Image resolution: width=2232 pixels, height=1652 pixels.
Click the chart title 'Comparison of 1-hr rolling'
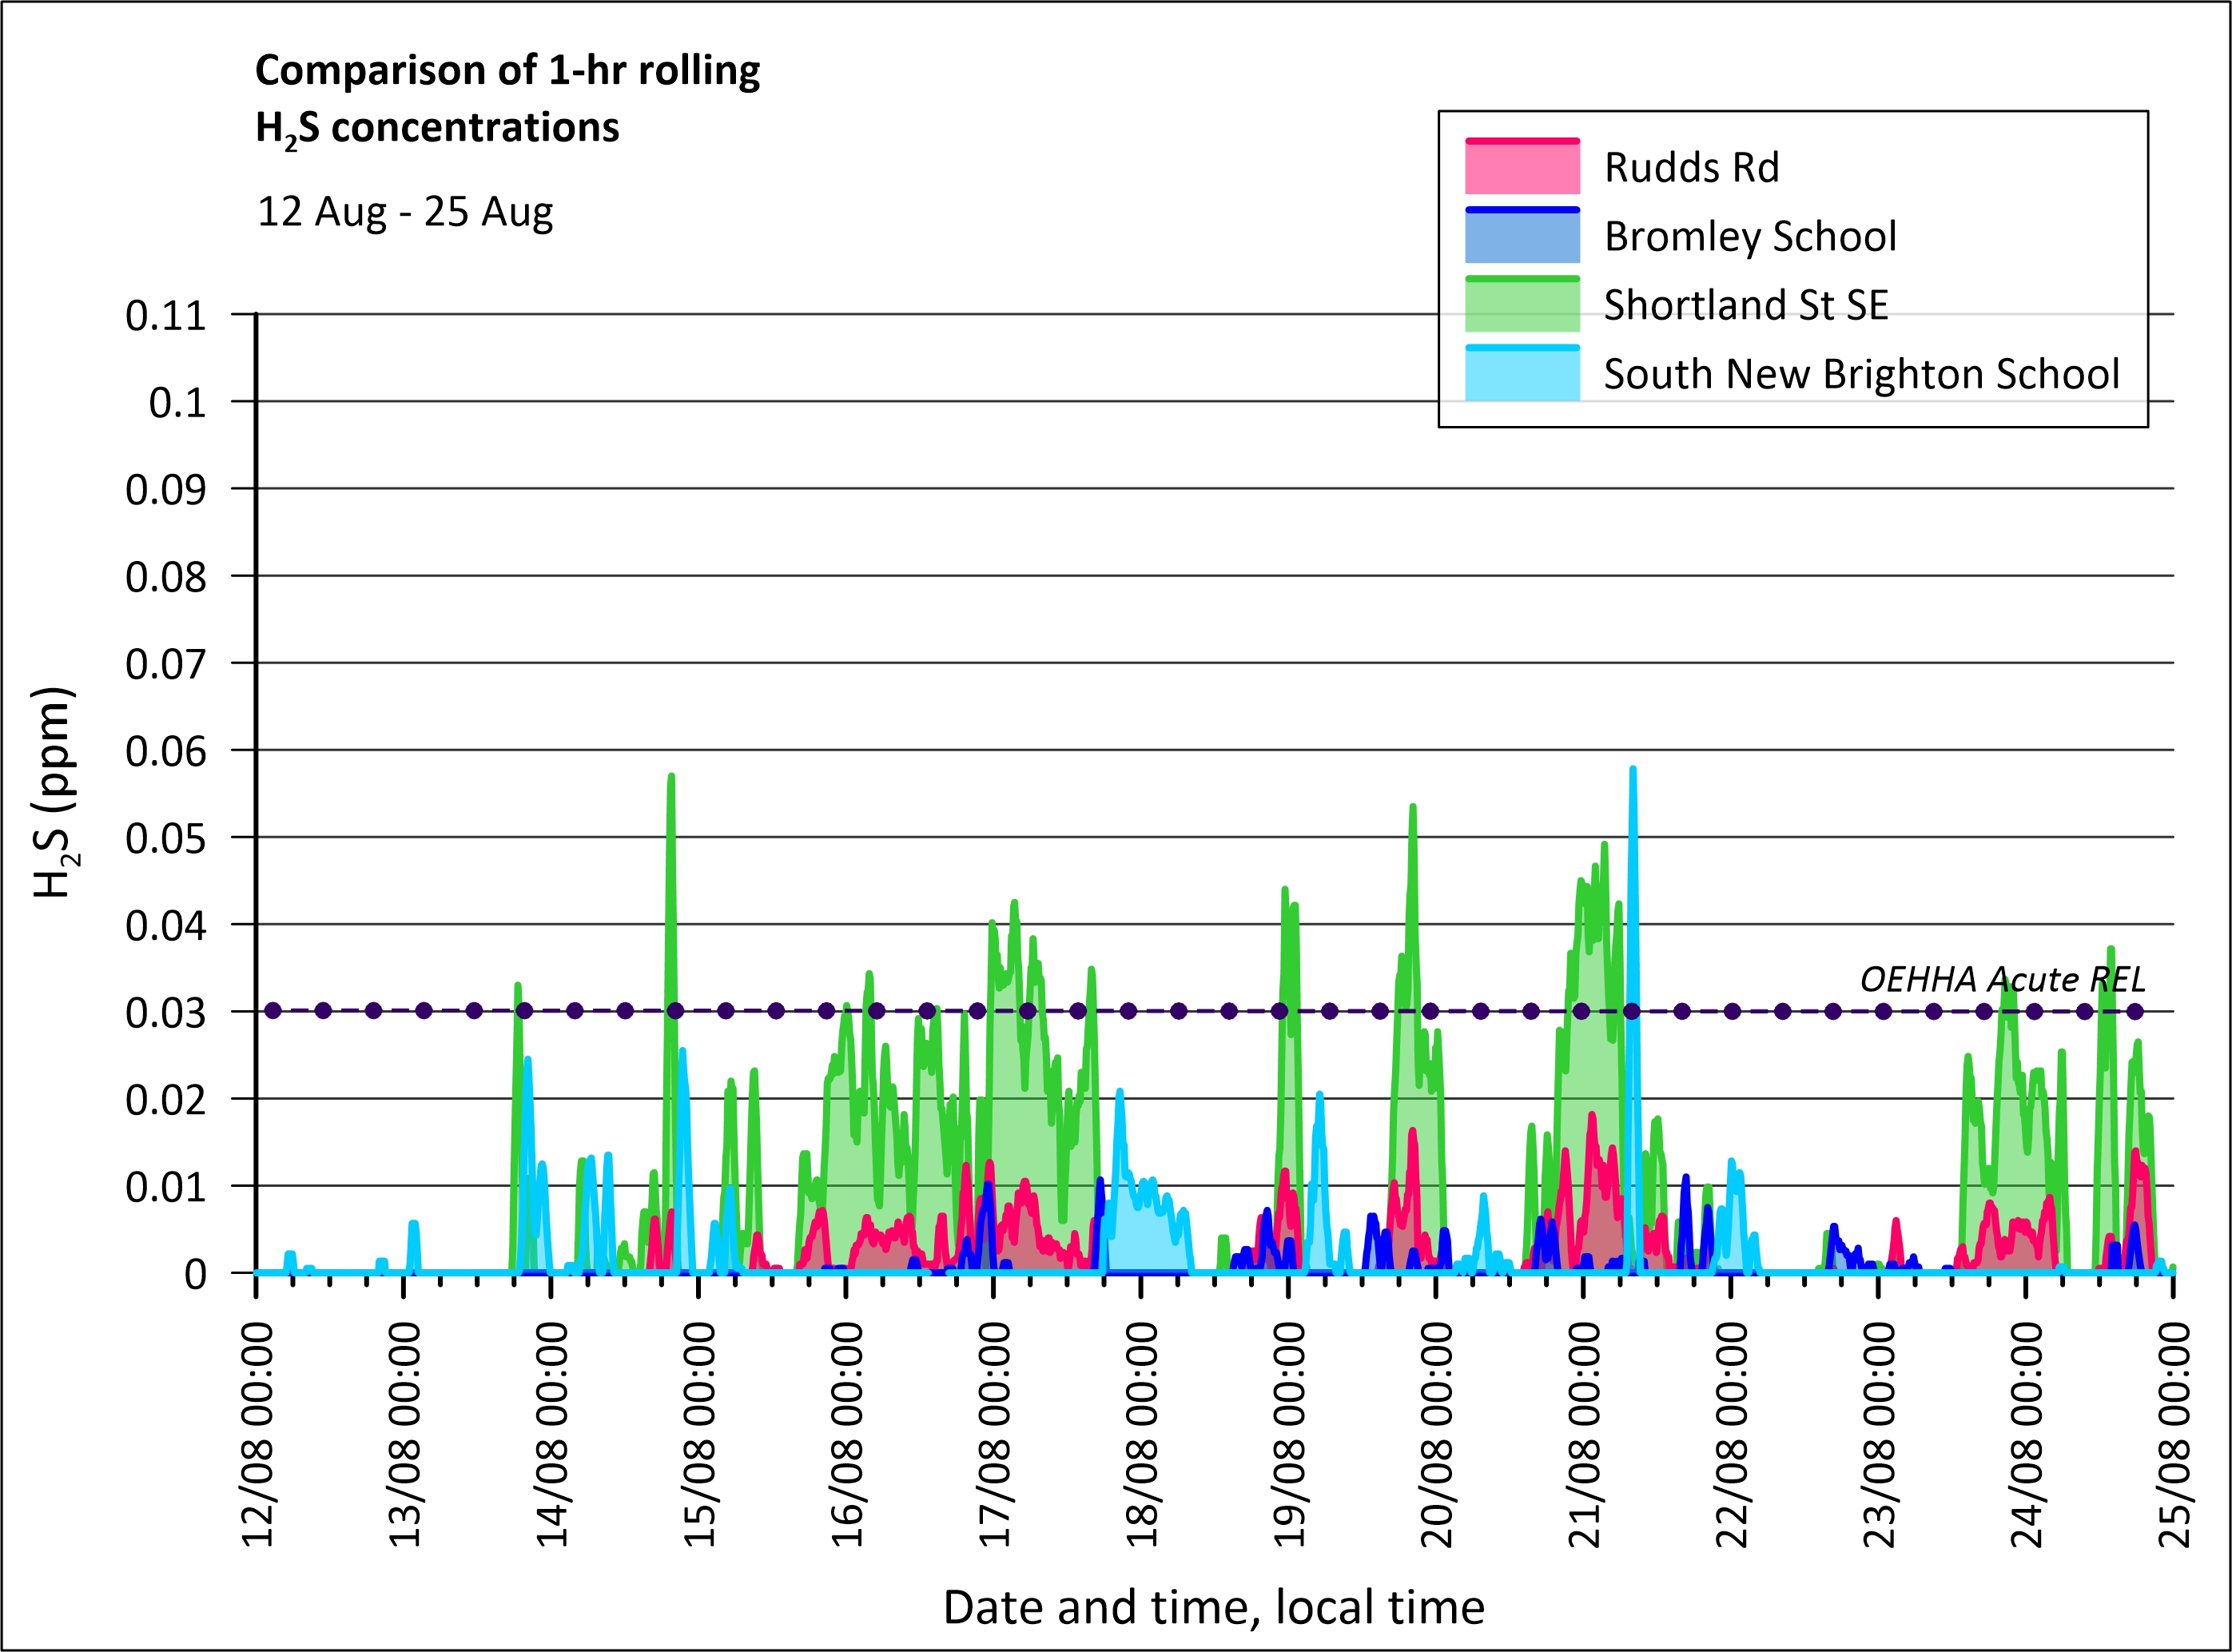coord(507,71)
